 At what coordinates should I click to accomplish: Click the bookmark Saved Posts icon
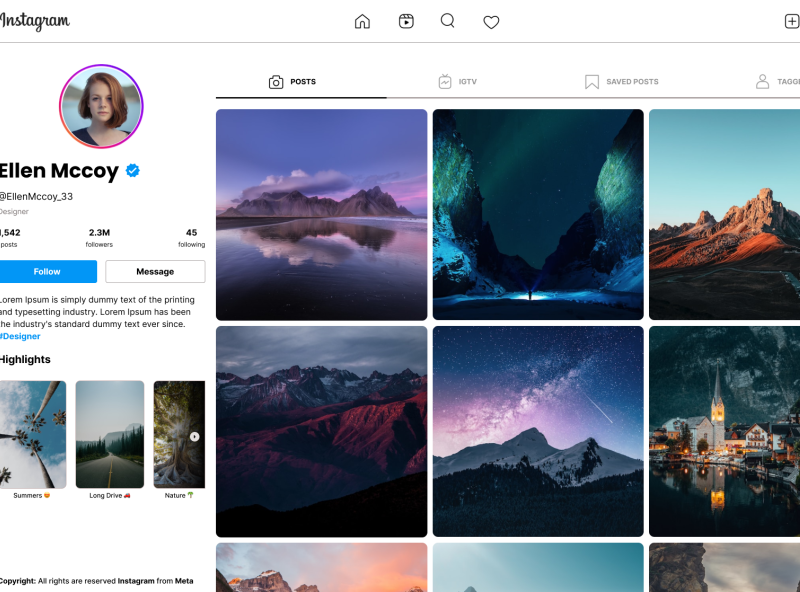[x=592, y=82]
